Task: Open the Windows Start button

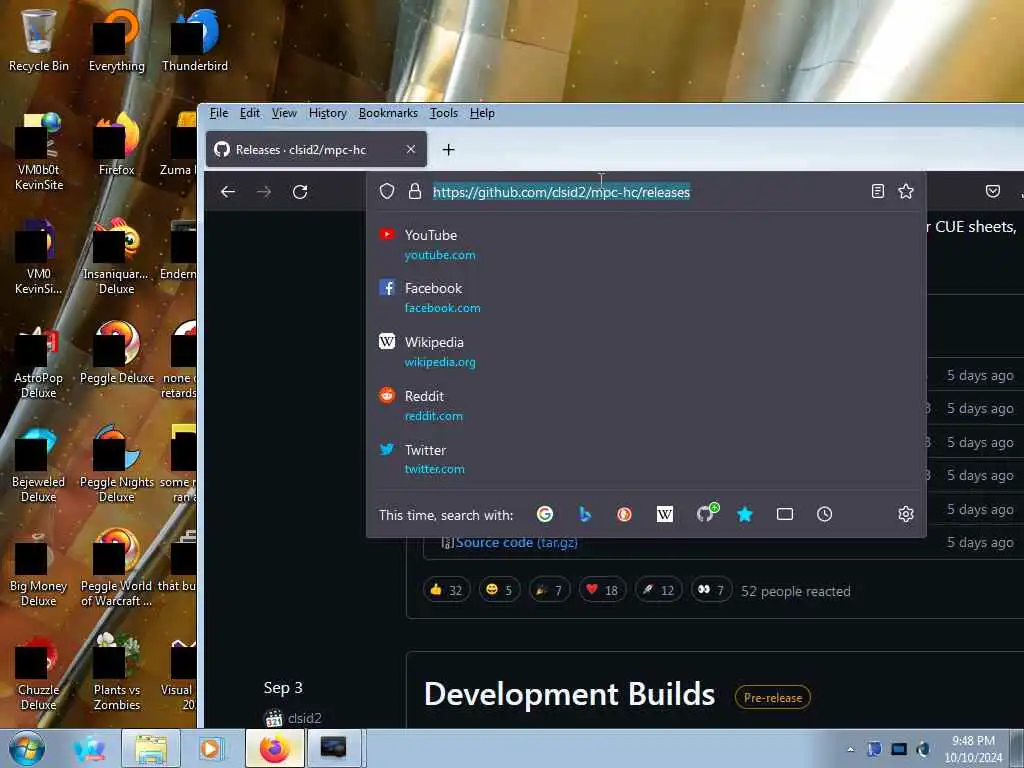Action: (27, 748)
